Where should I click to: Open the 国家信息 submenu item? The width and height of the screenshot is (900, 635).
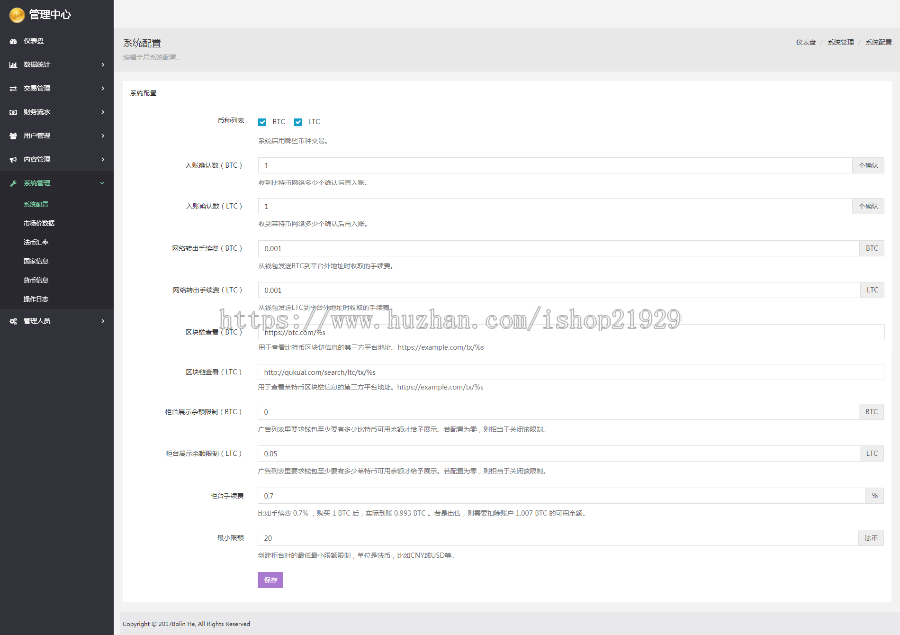(36, 261)
